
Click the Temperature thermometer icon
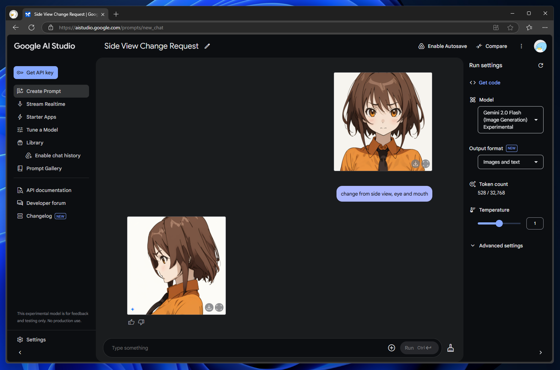(x=472, y=210)
